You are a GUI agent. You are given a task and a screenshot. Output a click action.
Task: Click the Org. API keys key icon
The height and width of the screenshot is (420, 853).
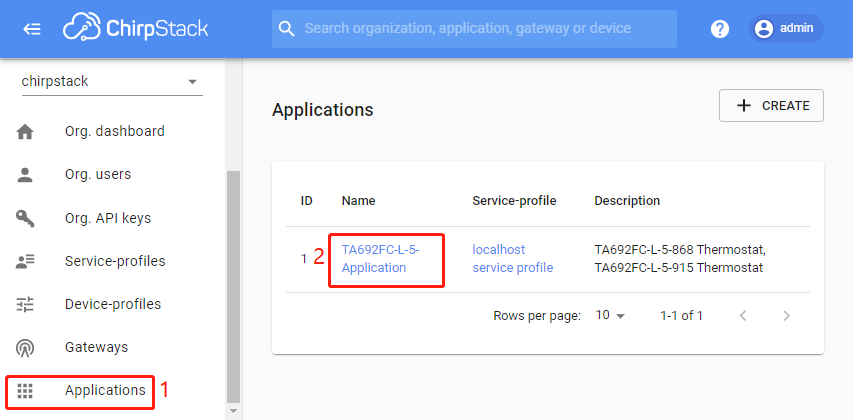click(25, 218)
